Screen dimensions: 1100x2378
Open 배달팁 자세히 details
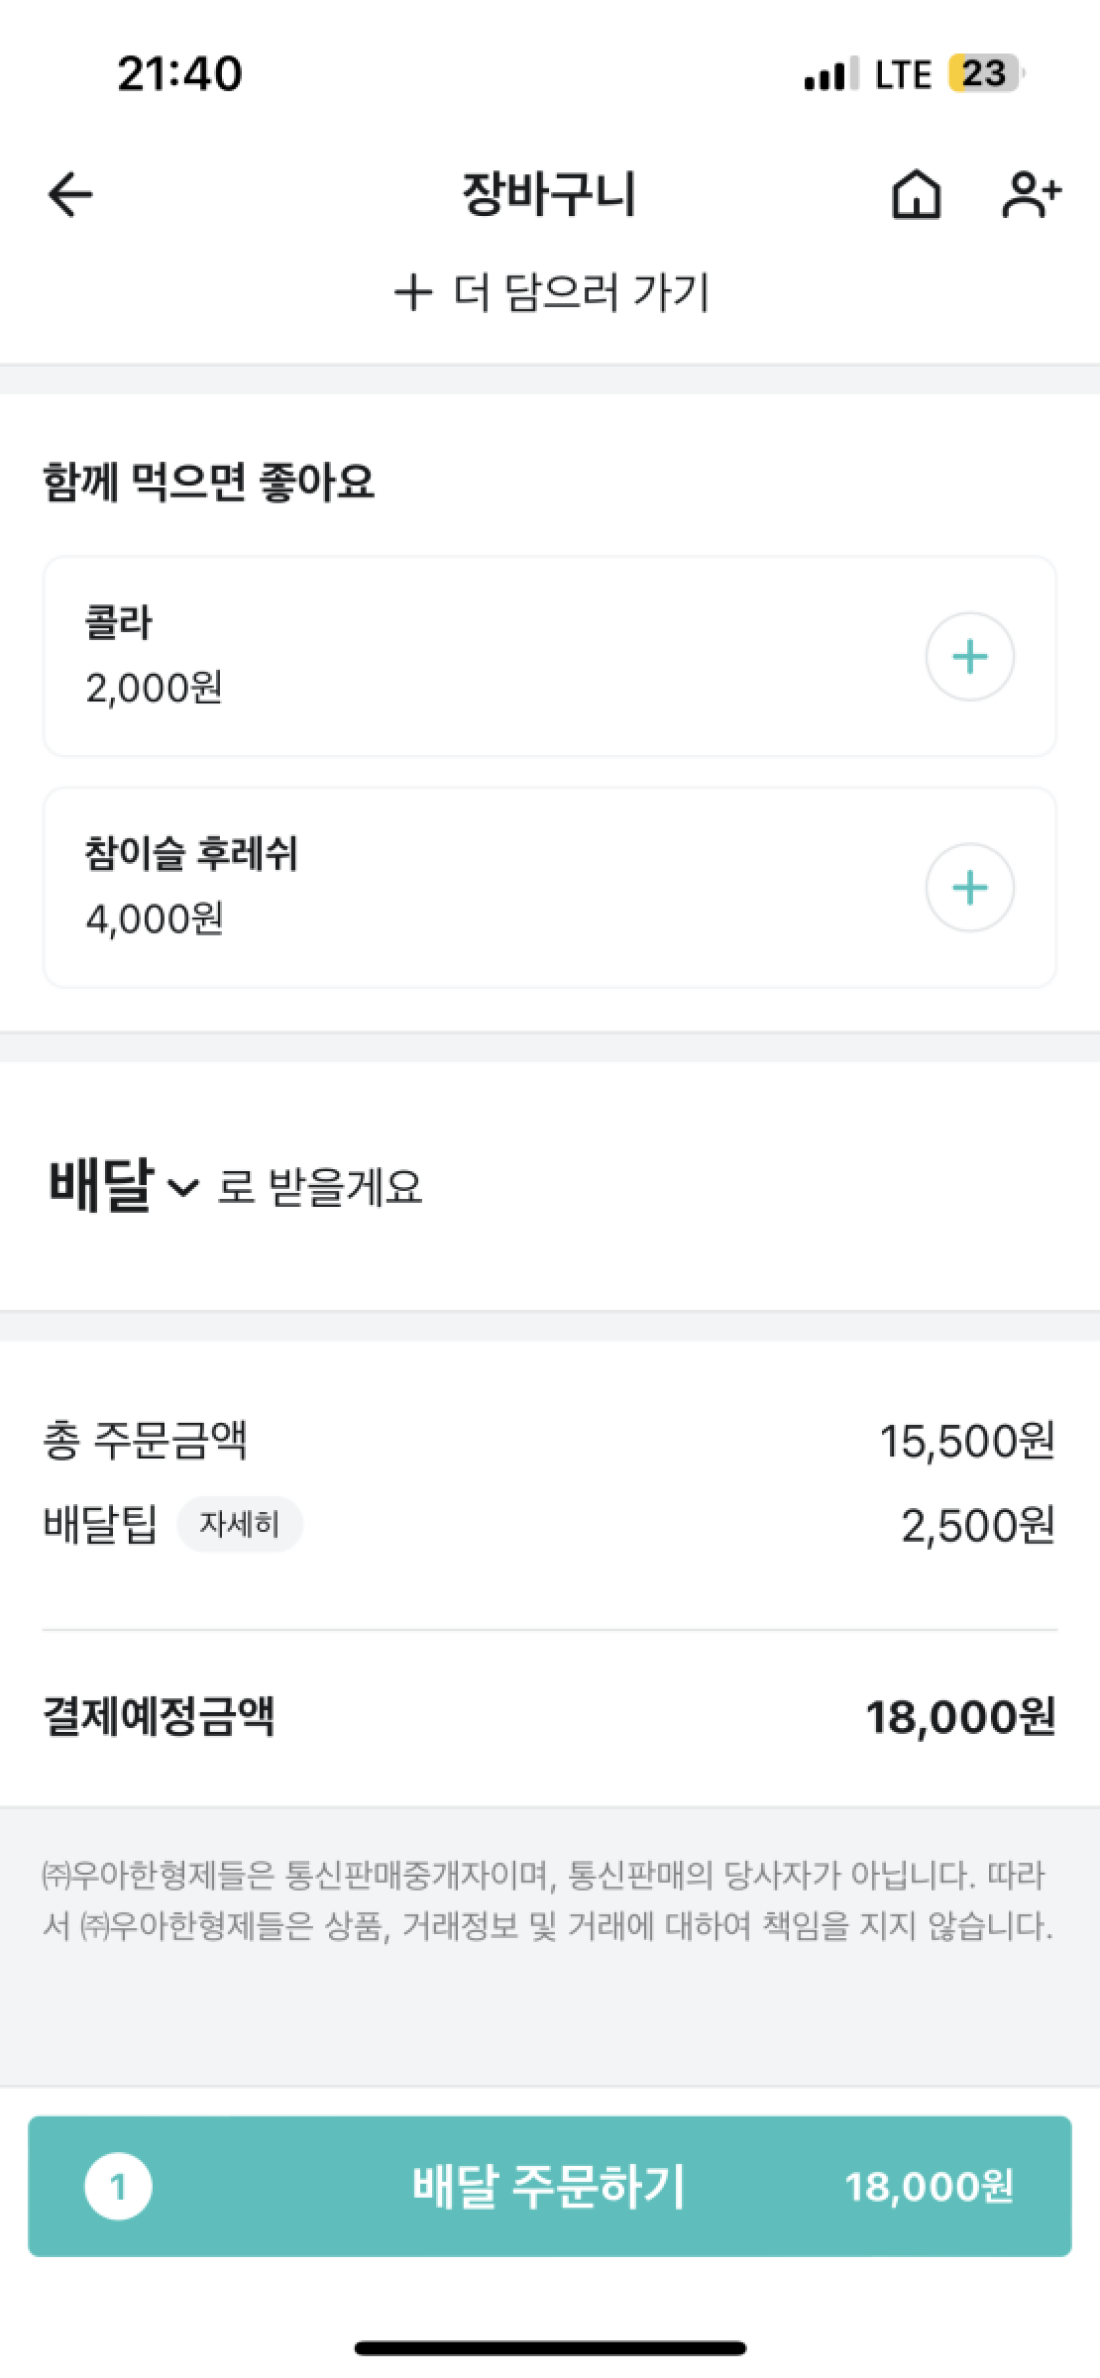(239, 1524)
